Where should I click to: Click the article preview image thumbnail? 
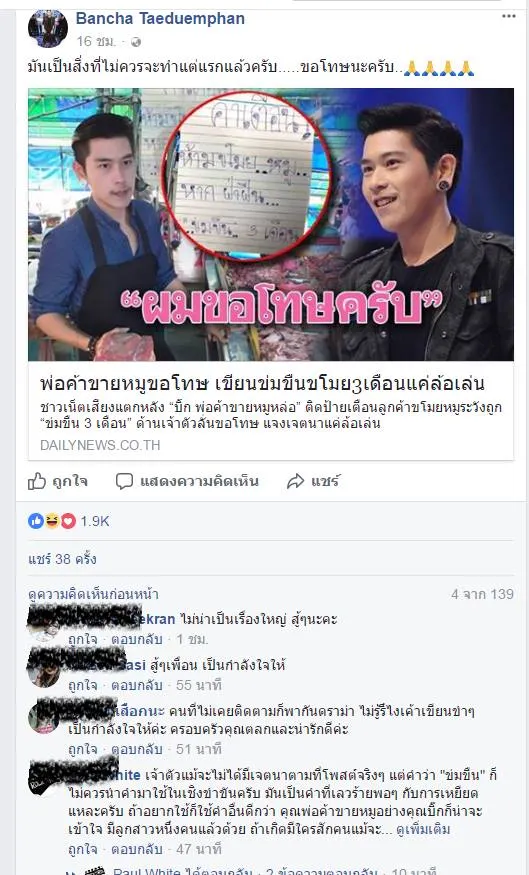pos(271,224)
